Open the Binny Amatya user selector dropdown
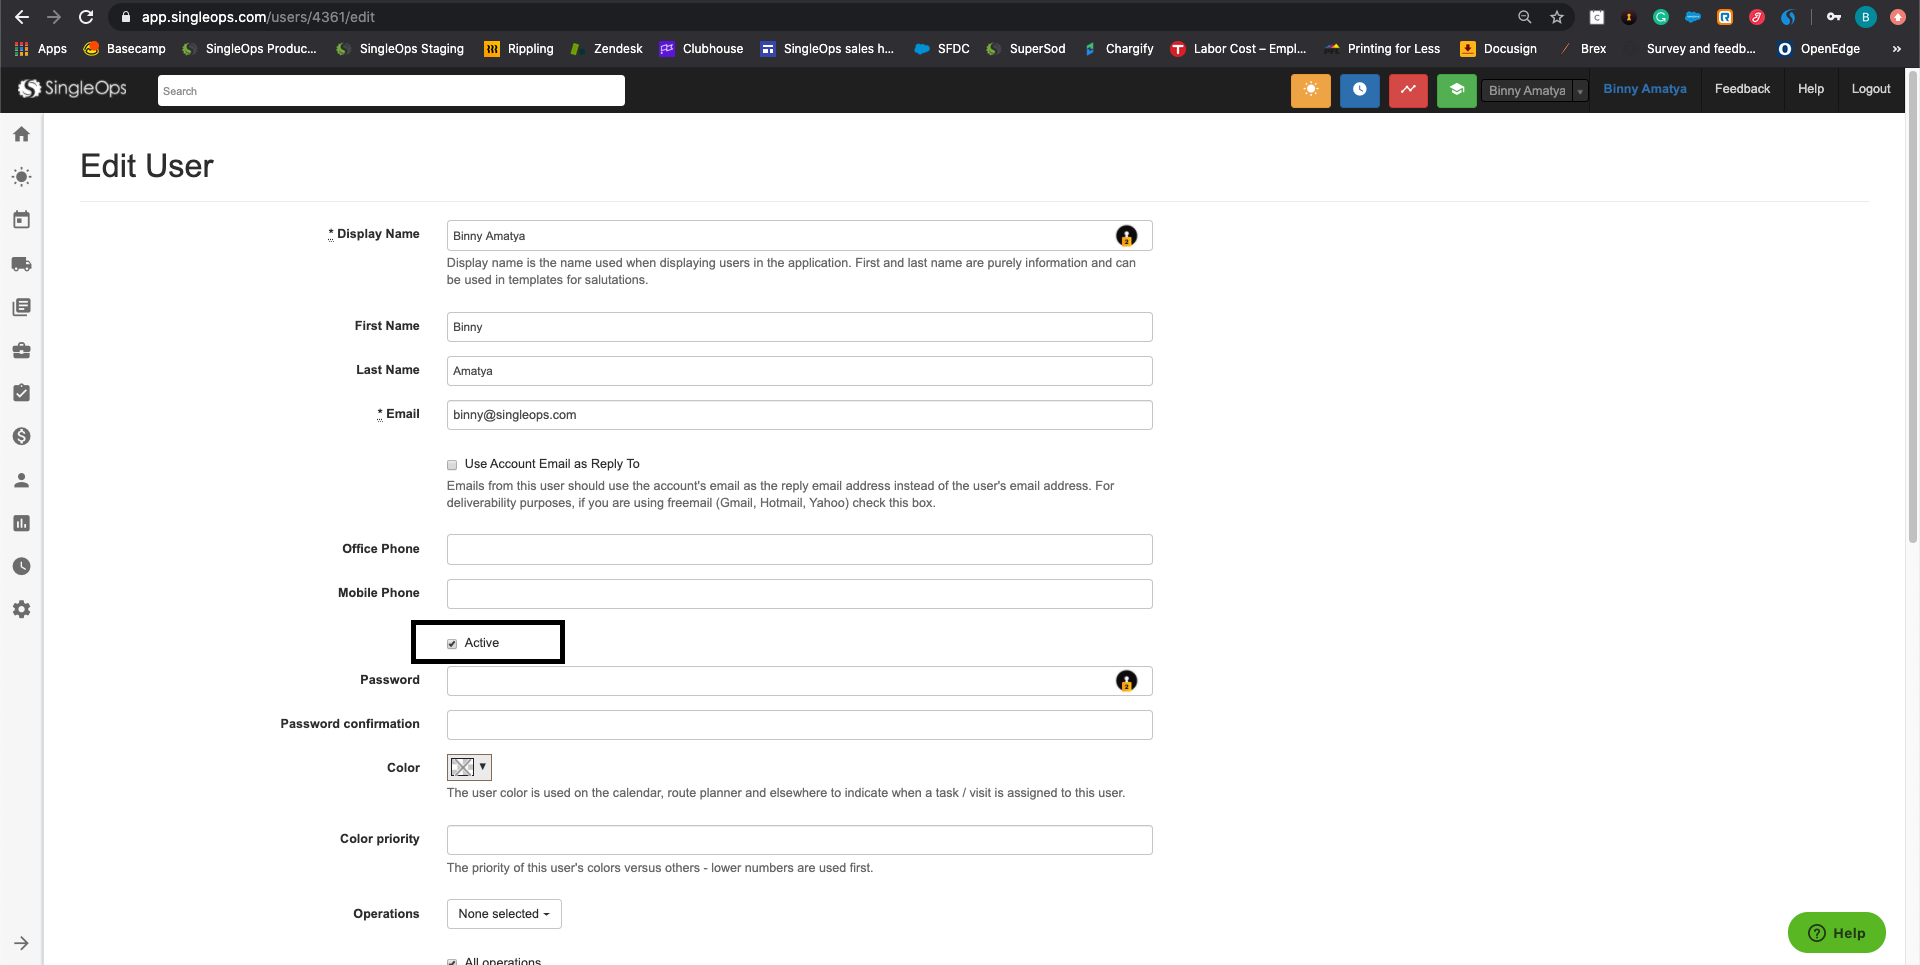 1535,91
